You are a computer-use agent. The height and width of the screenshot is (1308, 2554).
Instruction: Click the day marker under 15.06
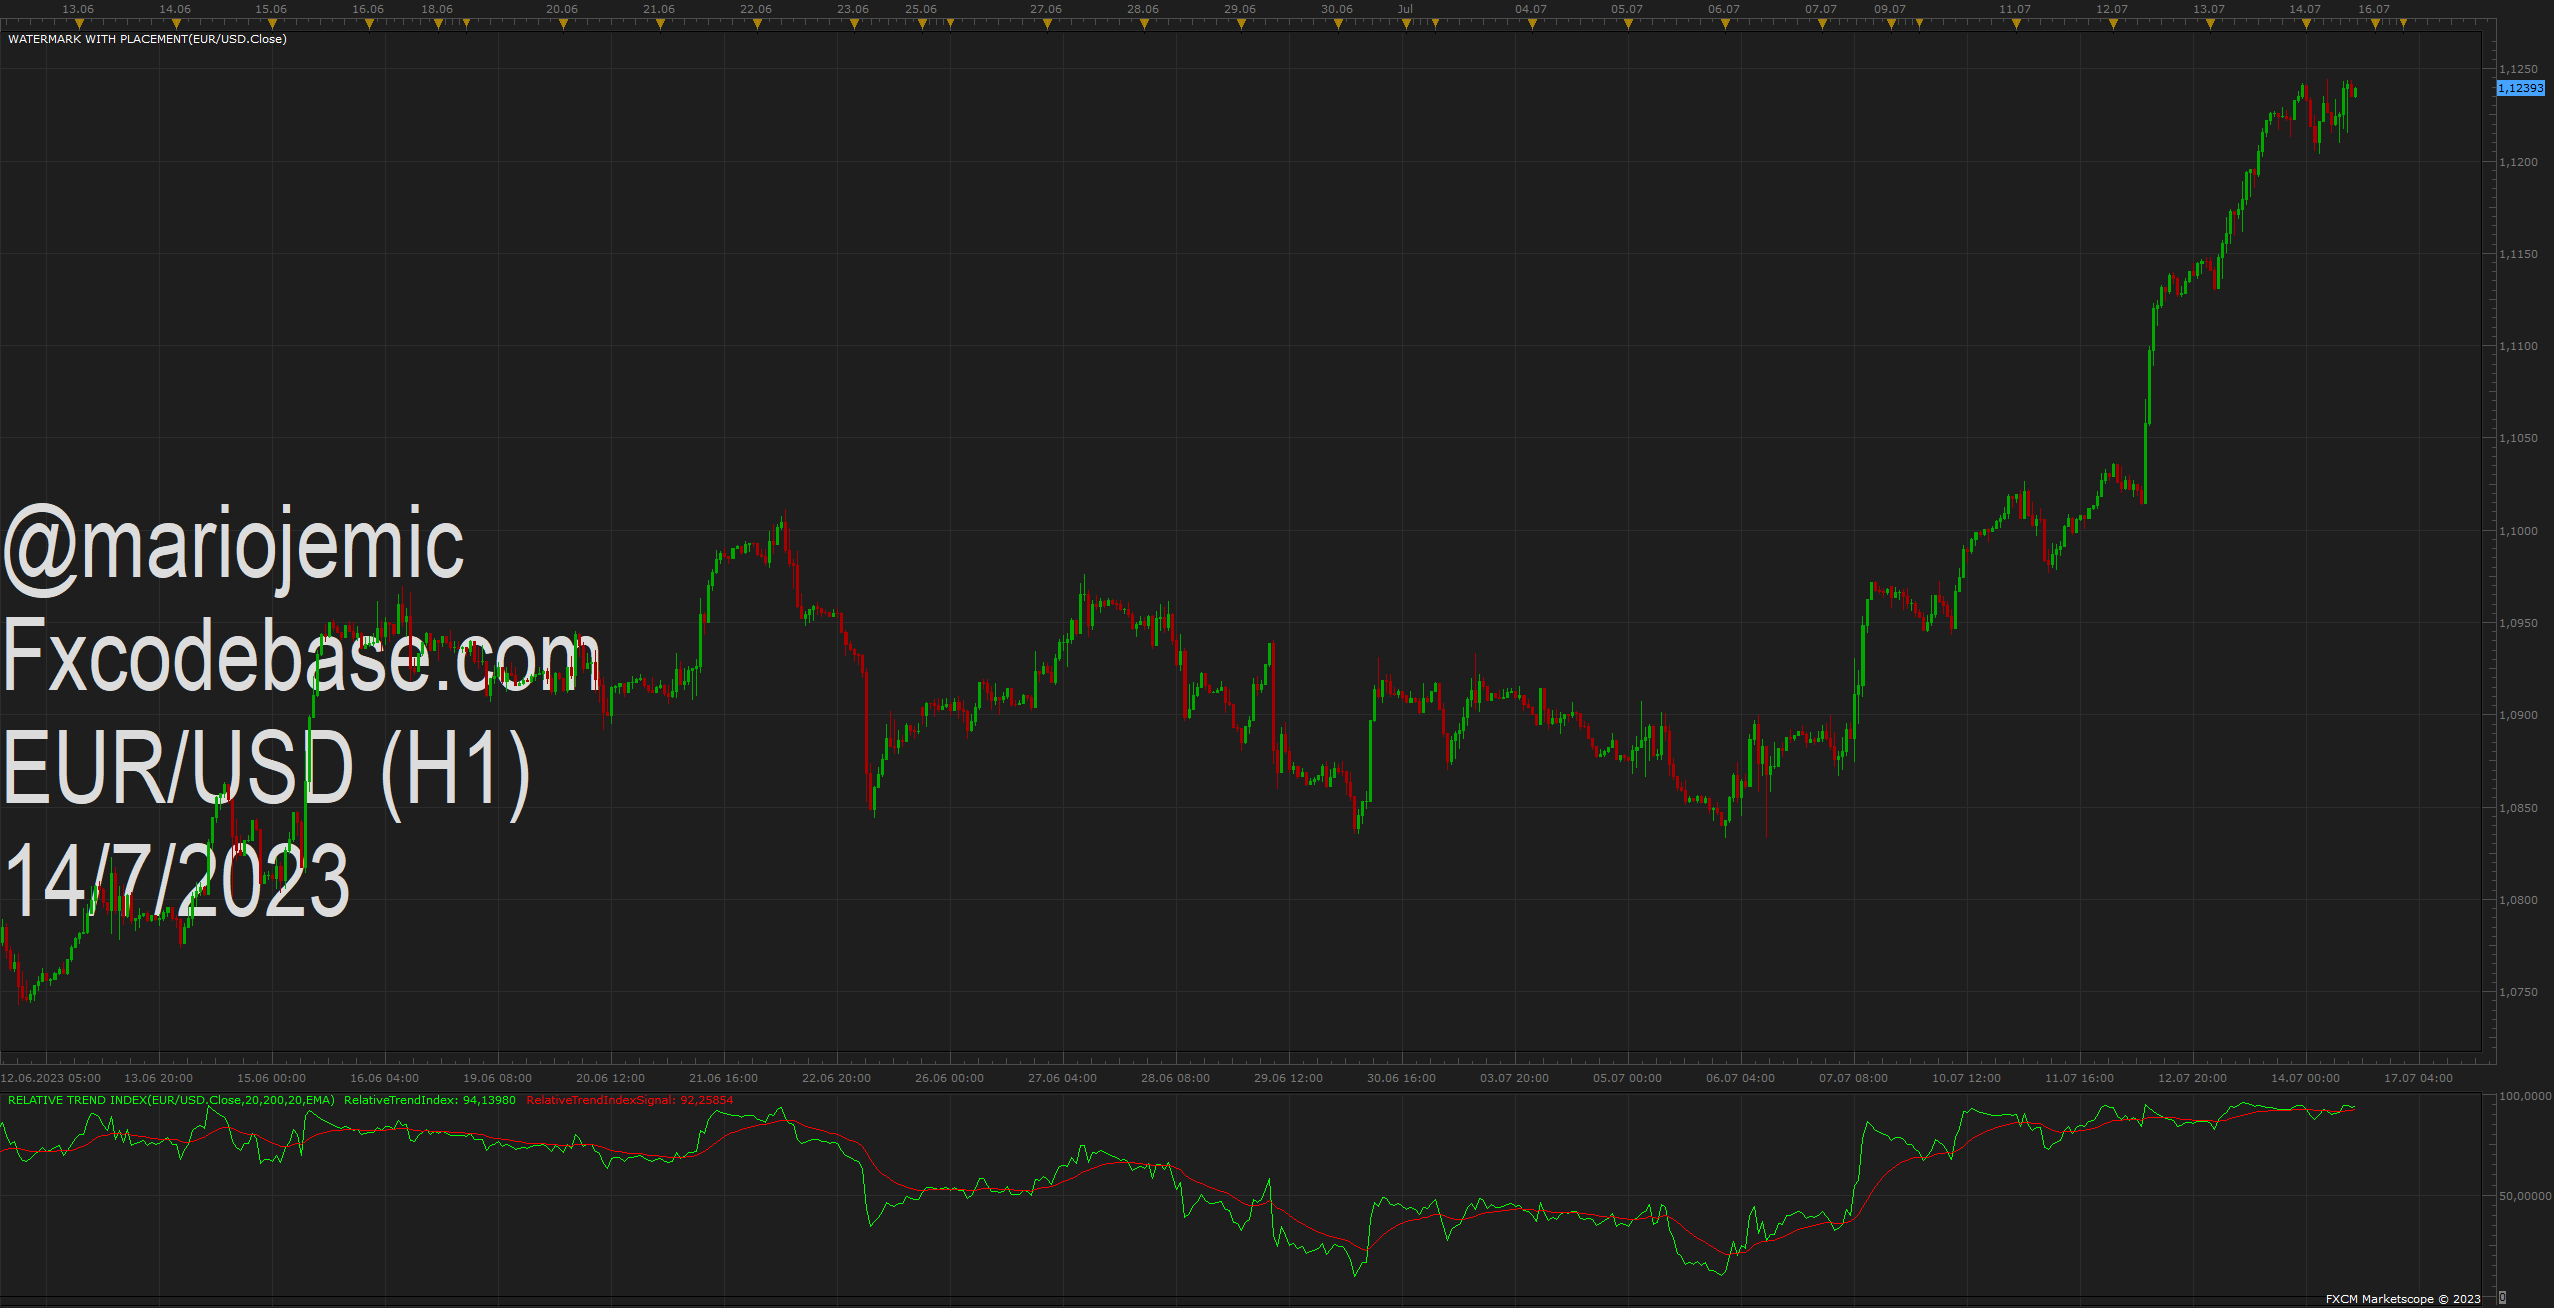point(272,24)
